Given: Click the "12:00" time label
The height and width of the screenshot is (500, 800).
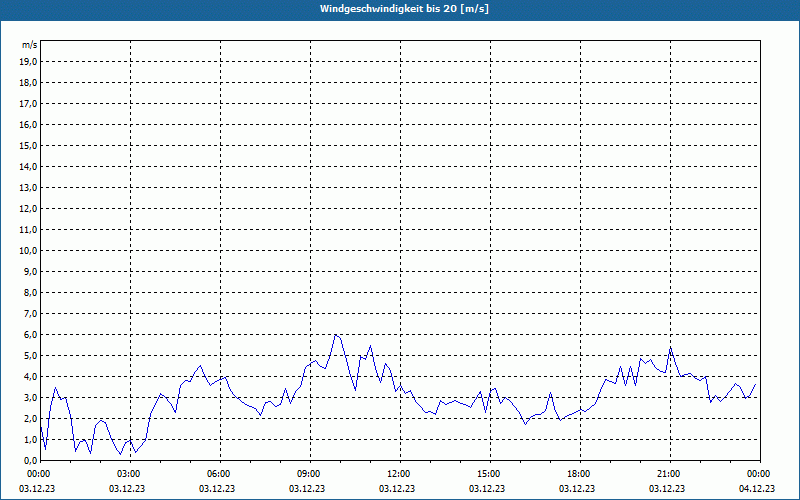Looking at the screenshot, I should click(399, 474).
